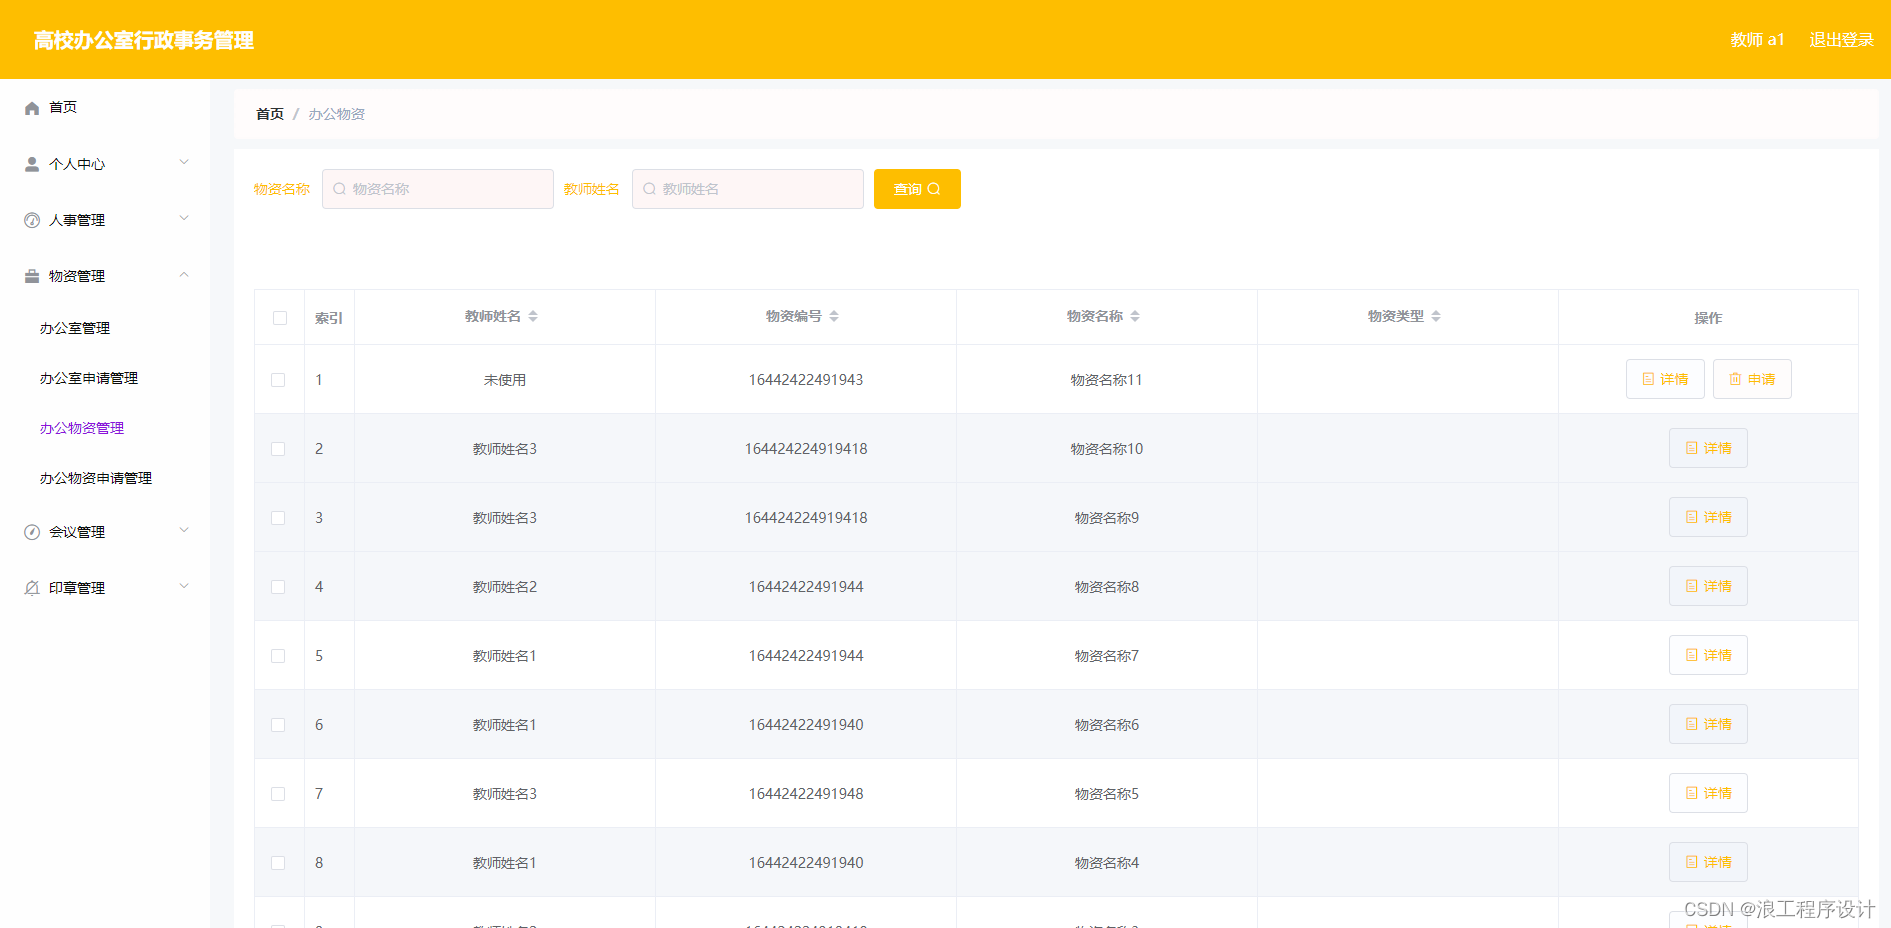This screenshot has width=1891, height=928.
Task: Open 详情 for 物资名称9
Action: click(1708, 517)
